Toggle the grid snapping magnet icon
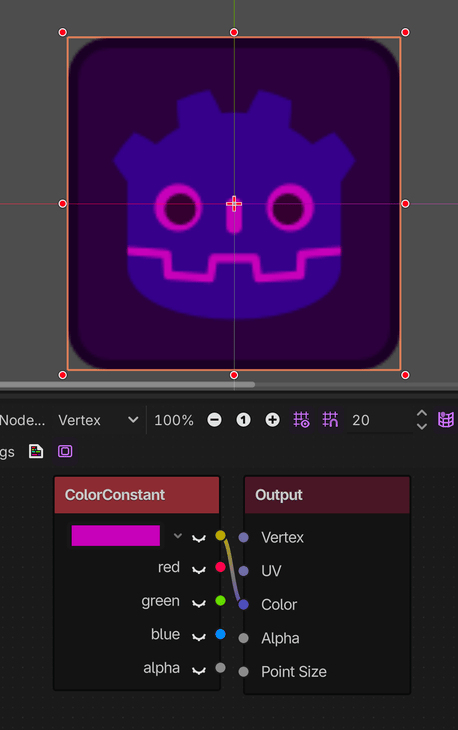This screenshot has width=458, height=730. pyautogui.click(x=330, y=420)
